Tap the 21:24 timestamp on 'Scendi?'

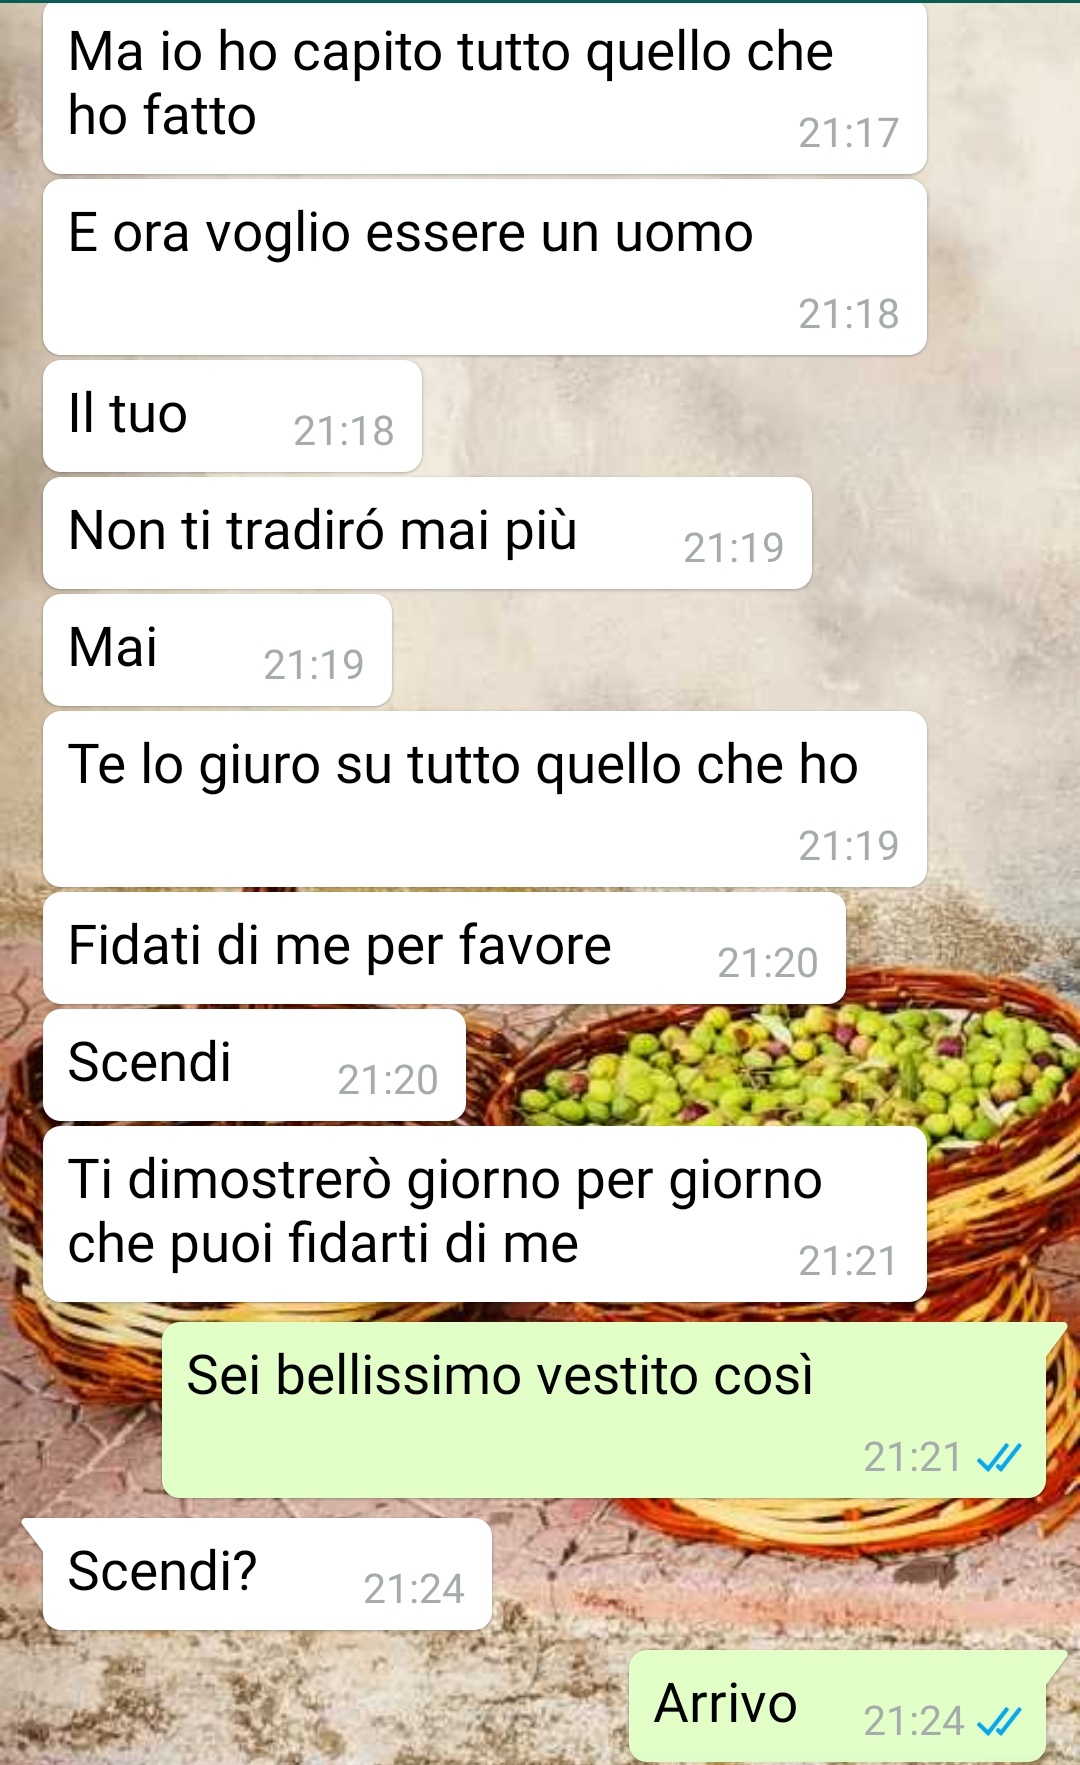[414, 1589]
